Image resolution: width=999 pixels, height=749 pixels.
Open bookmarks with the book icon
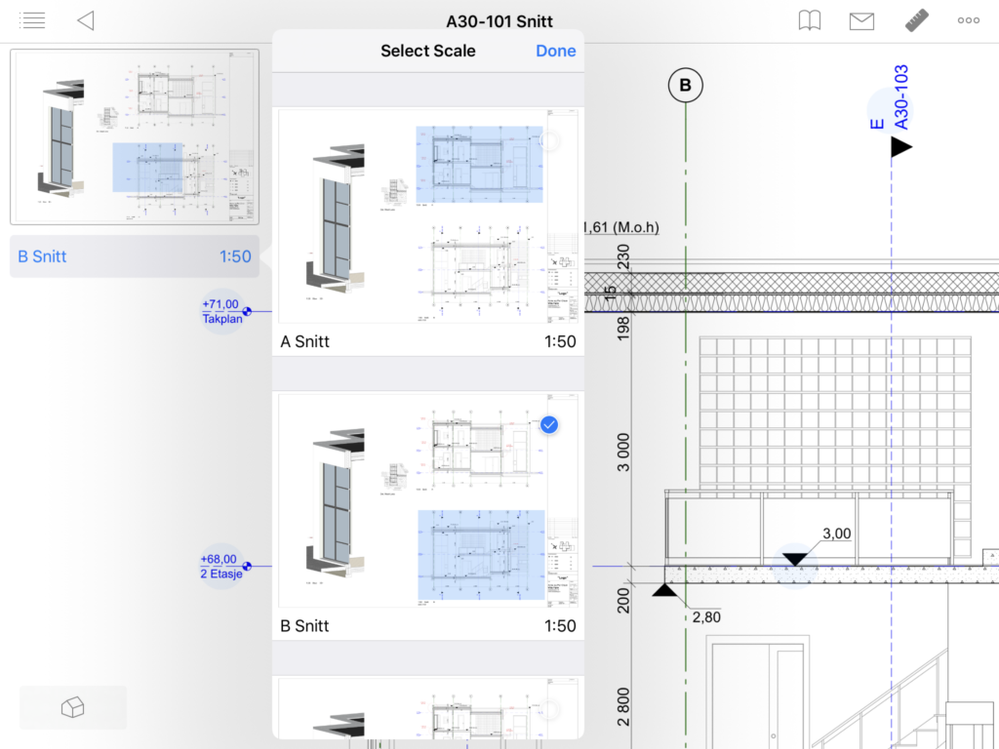click(x=809, y=20)
